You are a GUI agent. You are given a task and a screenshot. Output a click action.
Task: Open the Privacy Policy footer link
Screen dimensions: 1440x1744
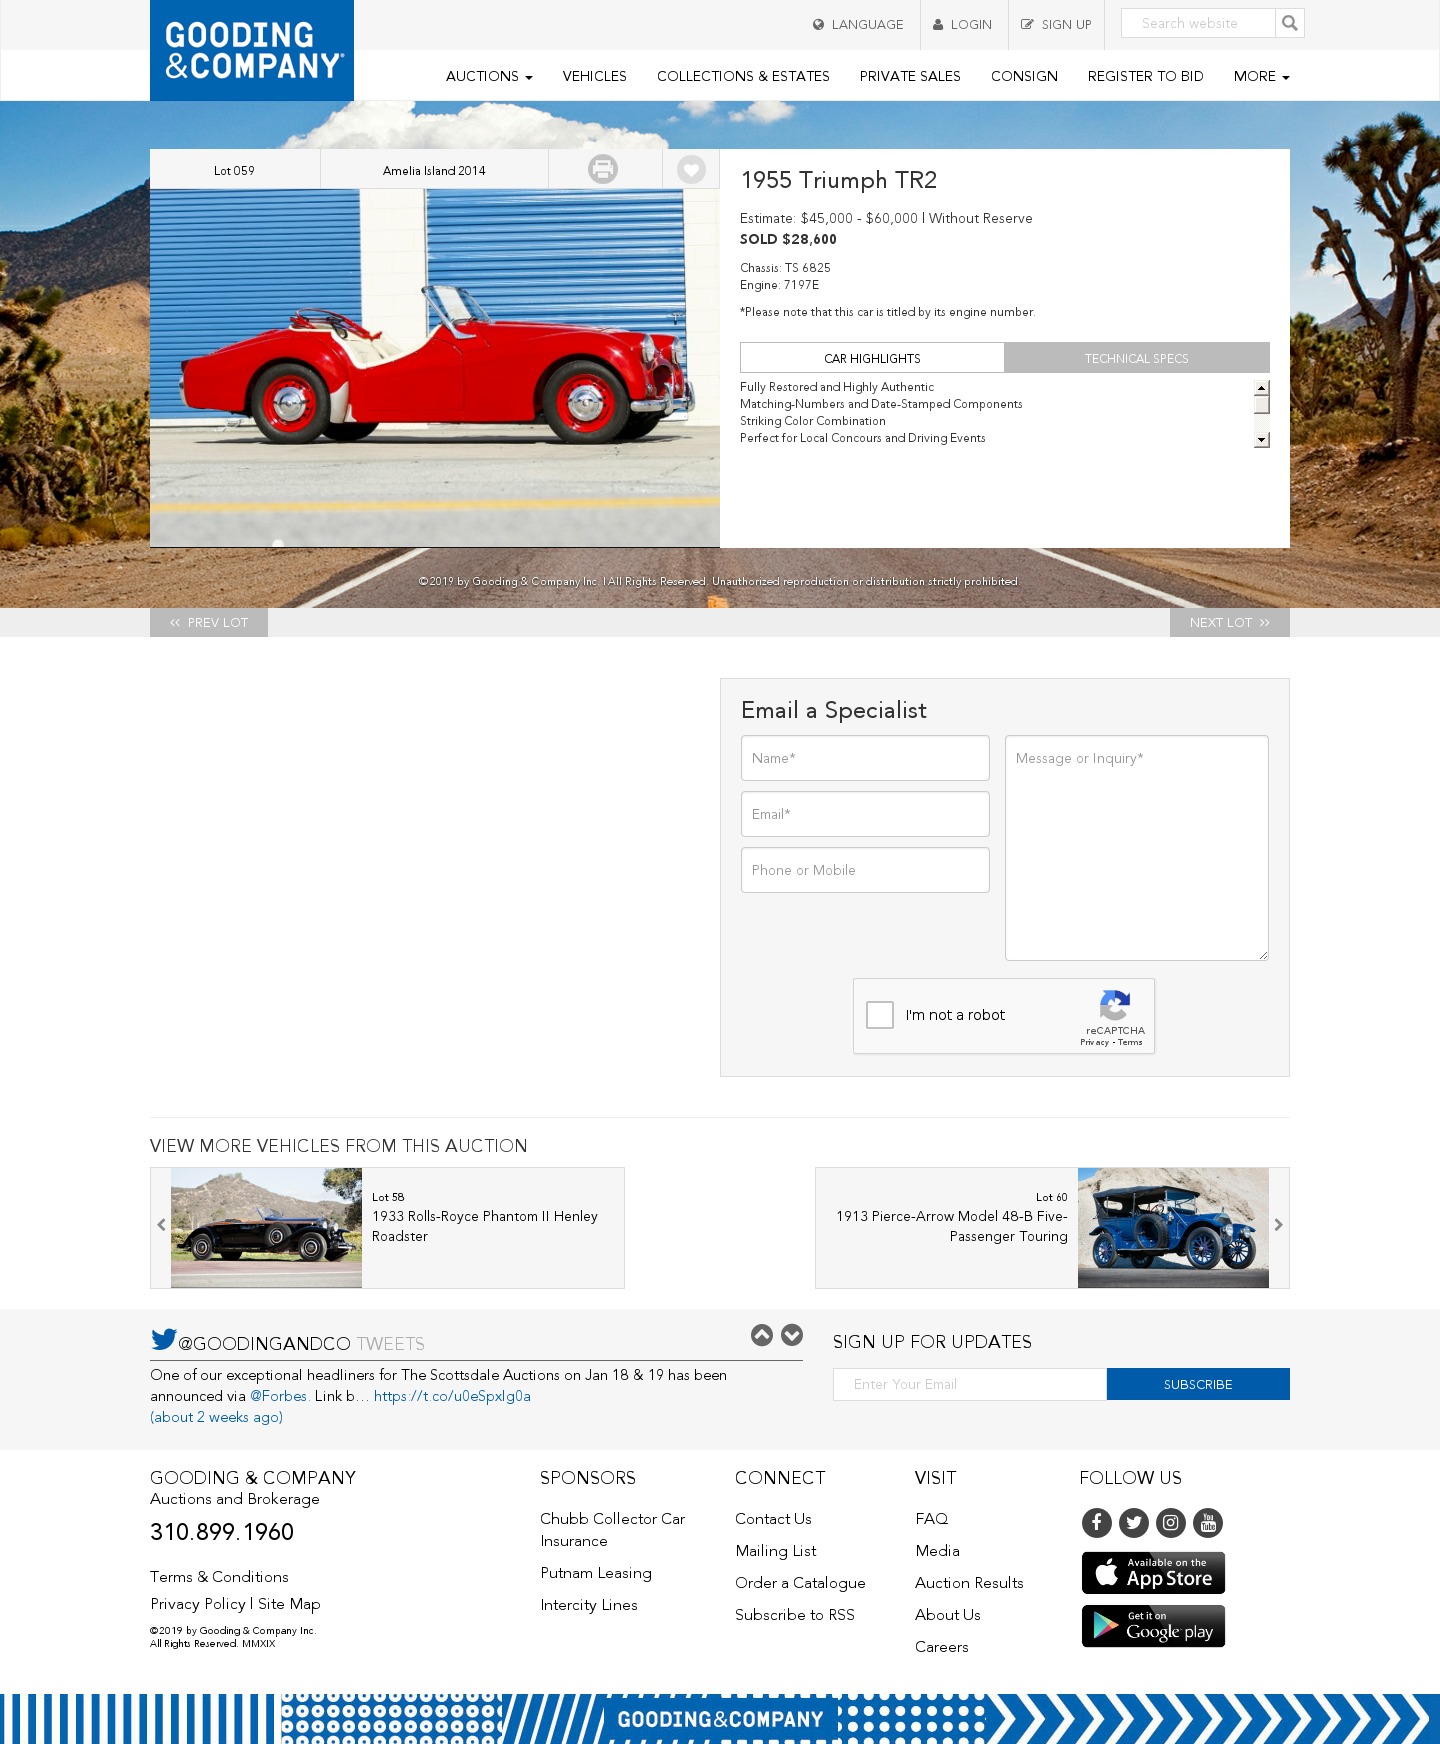click(x=198, y=1604)
